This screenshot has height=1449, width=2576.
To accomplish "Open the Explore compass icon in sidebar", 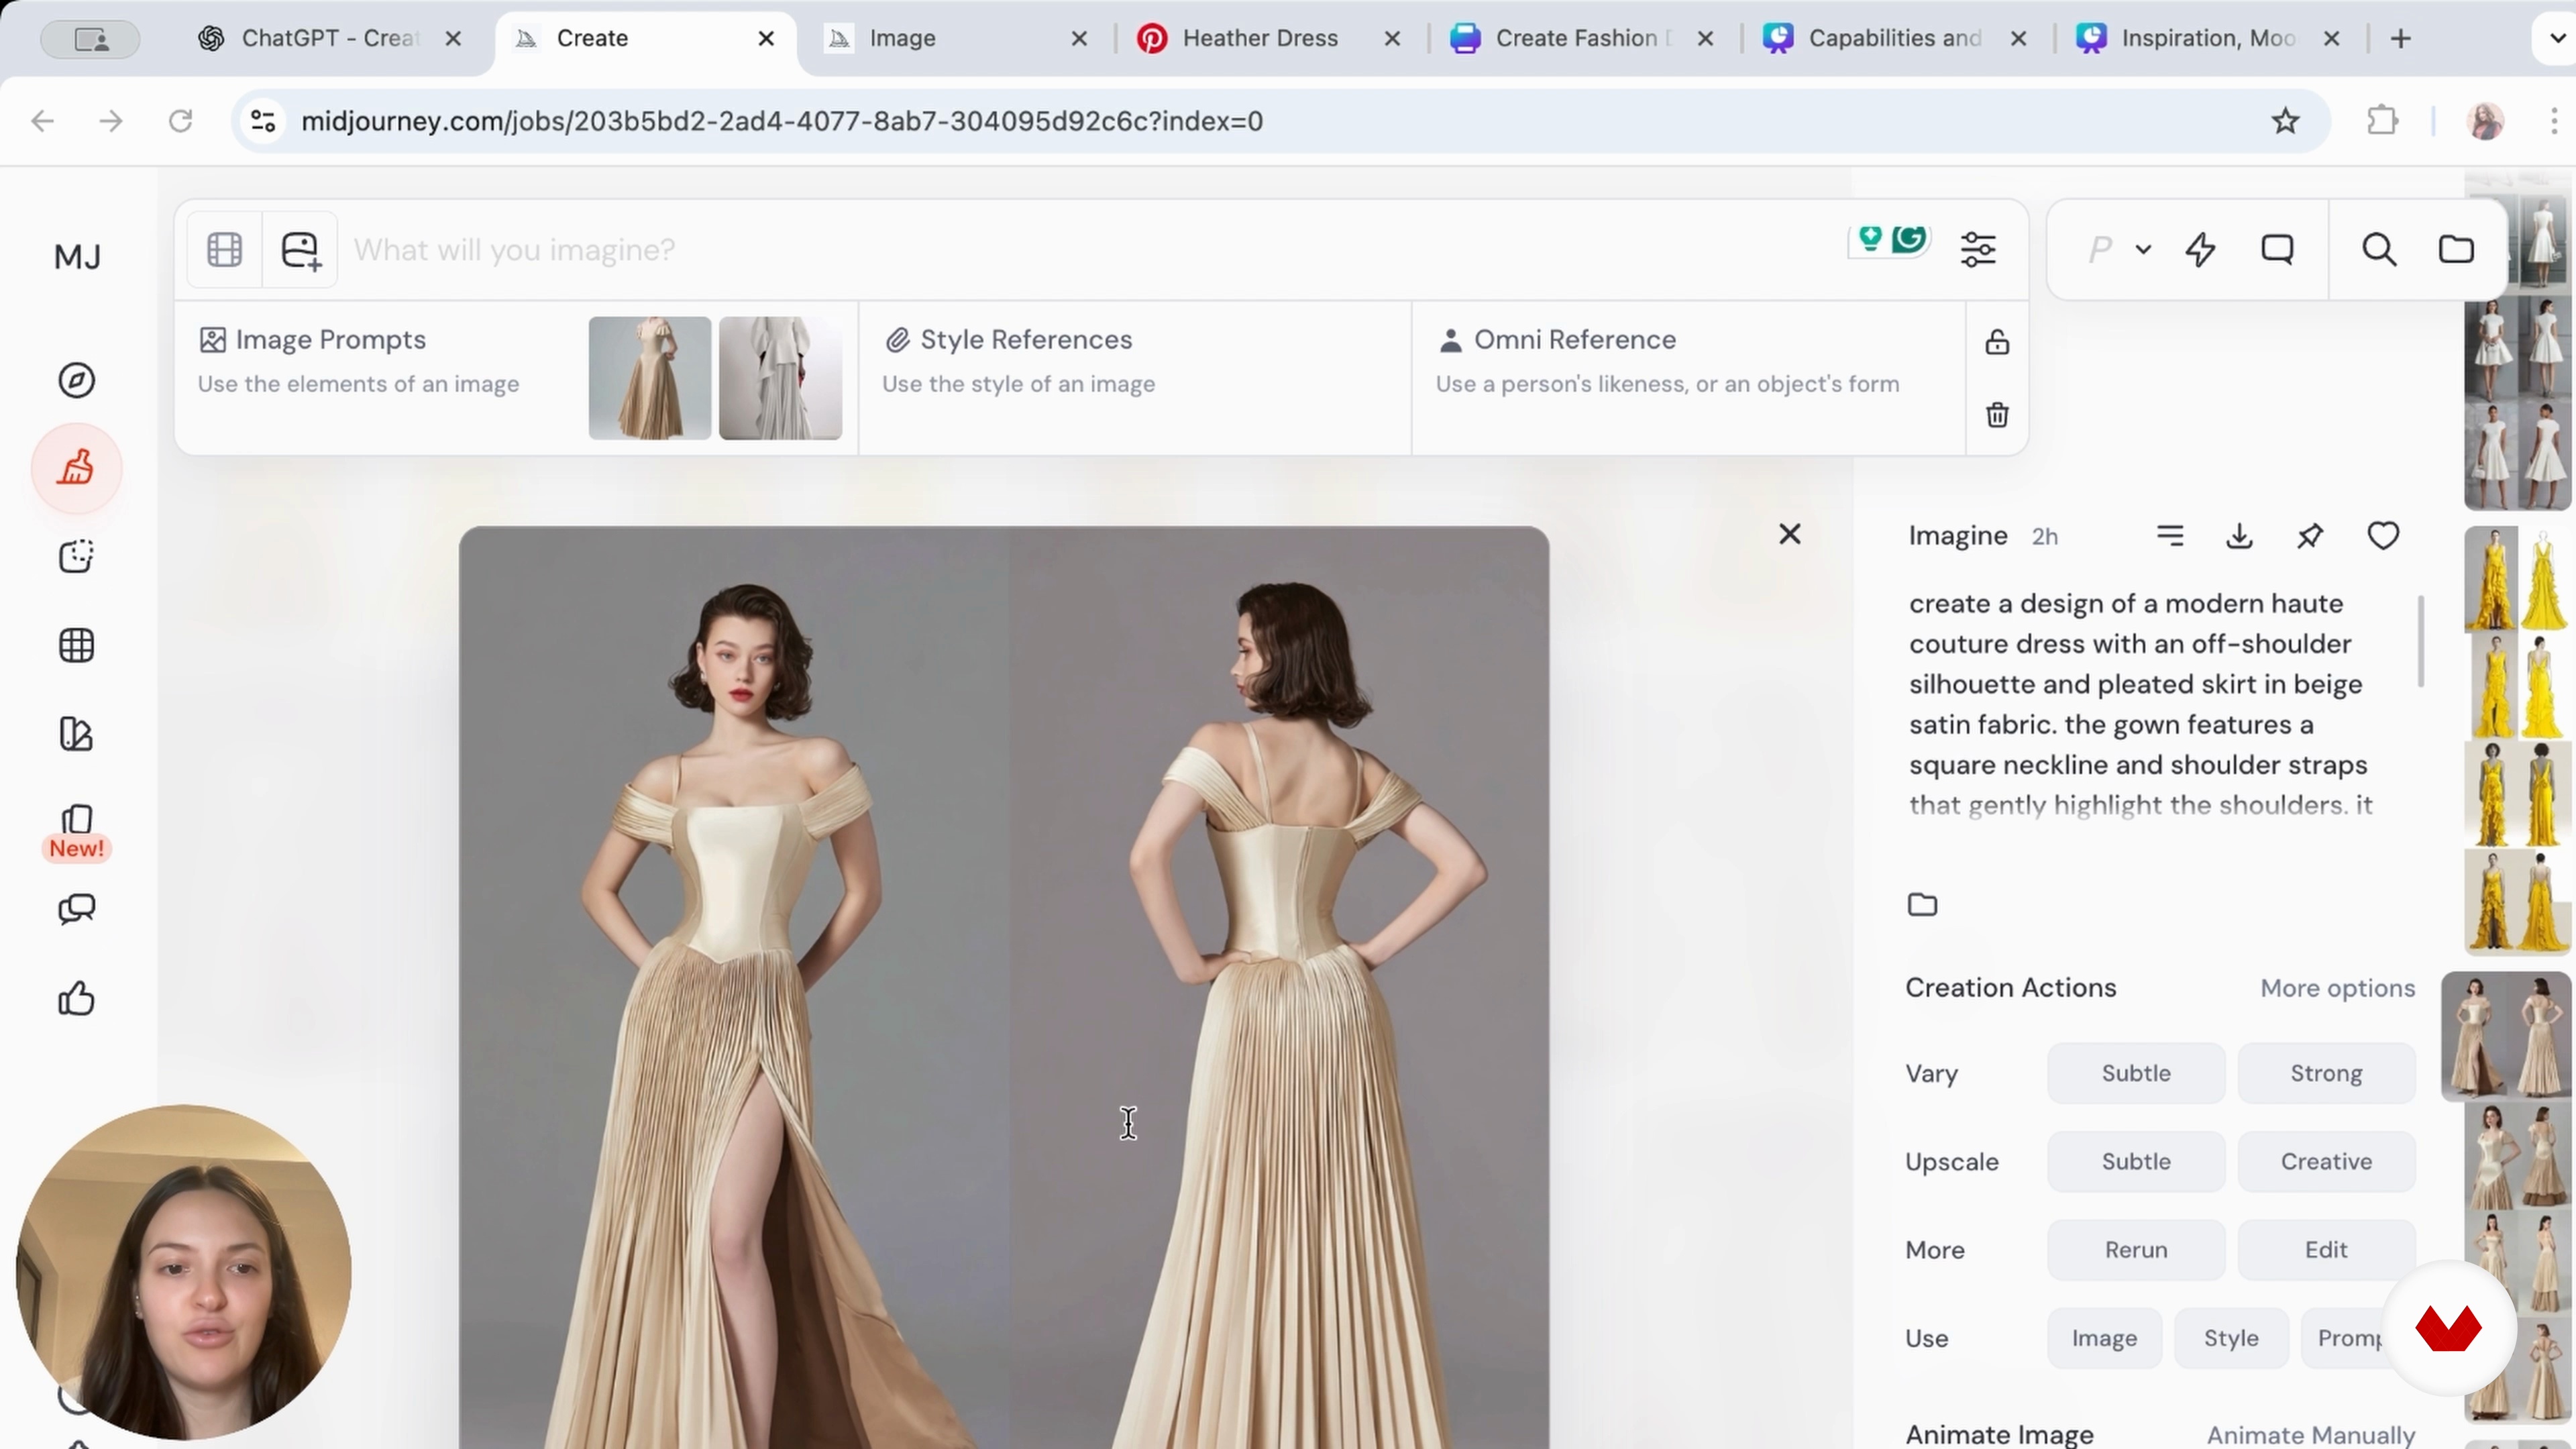I will (76, 380).
